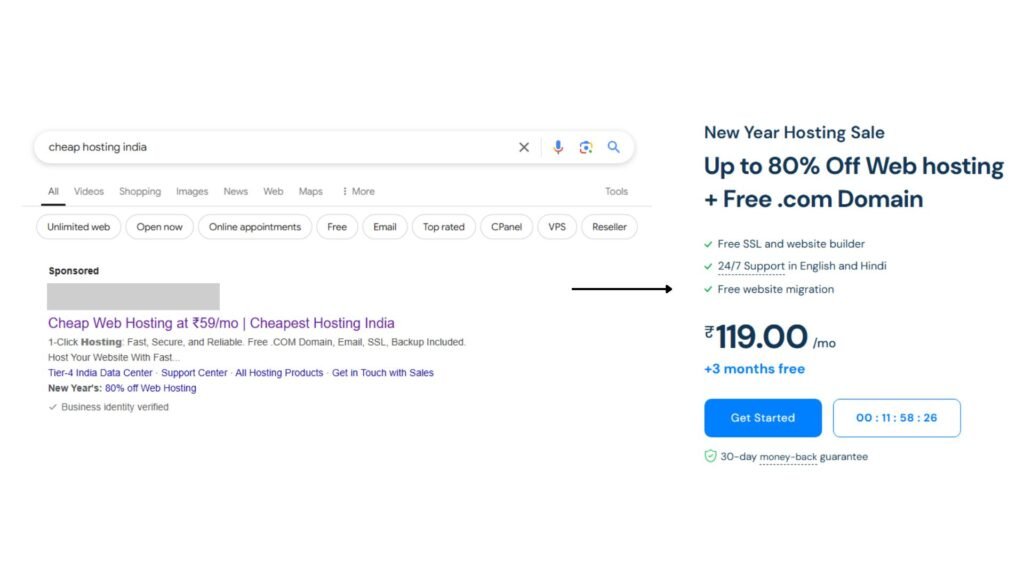1024x576 pixels.
Task: Switch to the Videos tab
Action: 89,191
